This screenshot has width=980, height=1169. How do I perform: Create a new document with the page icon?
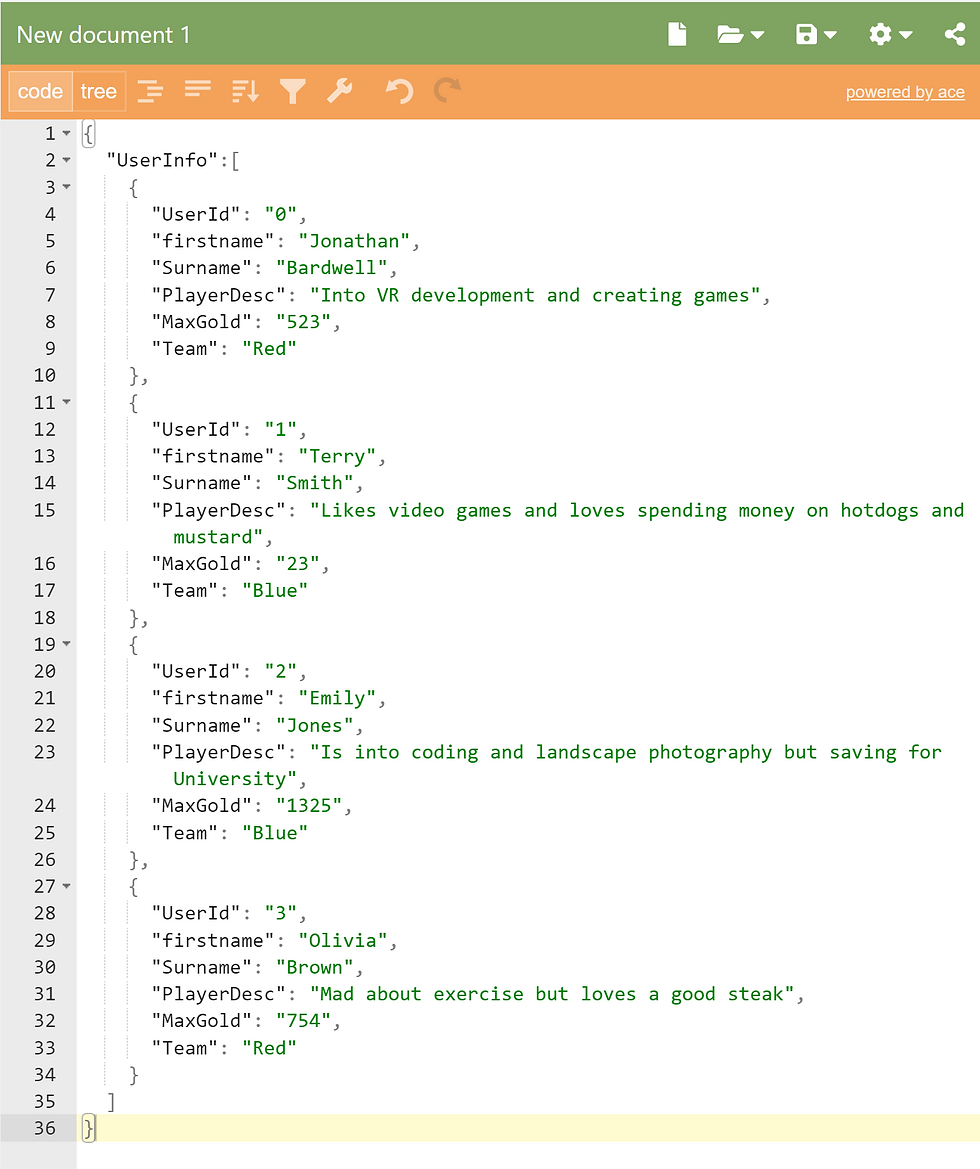tap(677, 34)
